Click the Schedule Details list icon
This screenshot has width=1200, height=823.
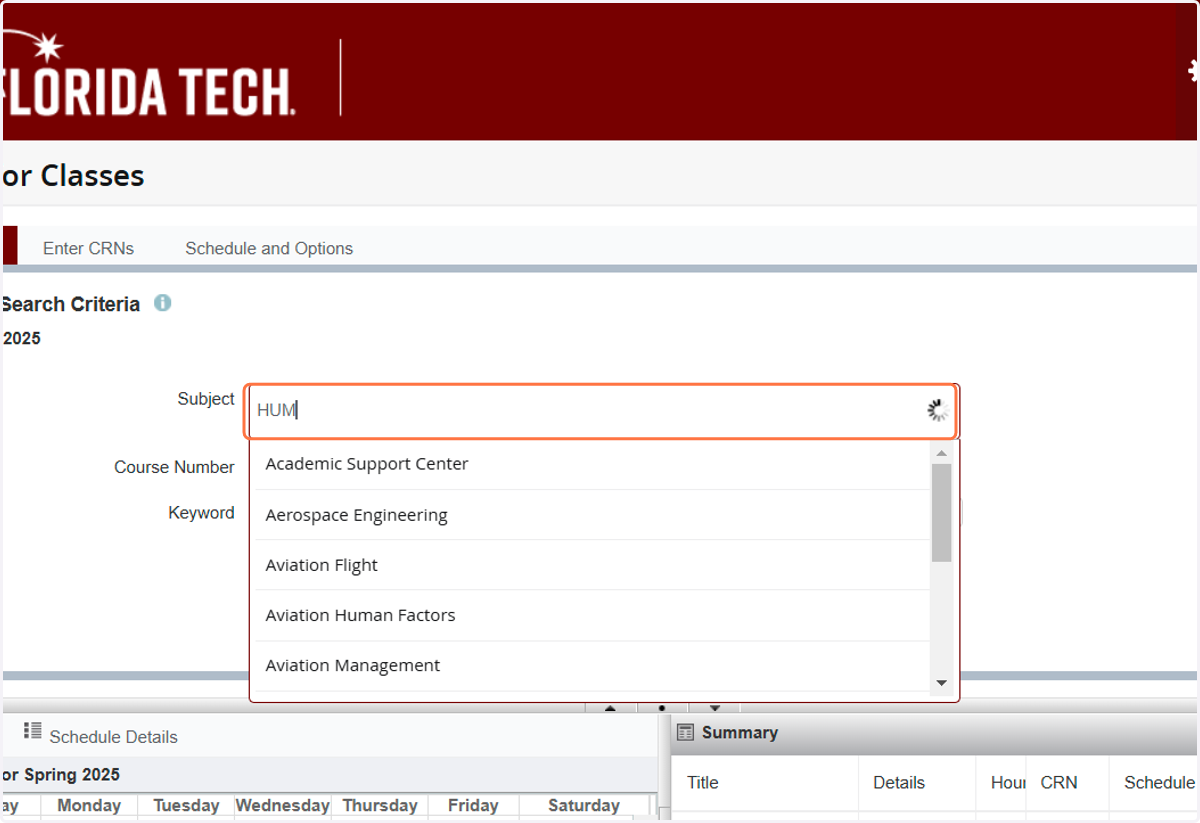coord(33,731)
